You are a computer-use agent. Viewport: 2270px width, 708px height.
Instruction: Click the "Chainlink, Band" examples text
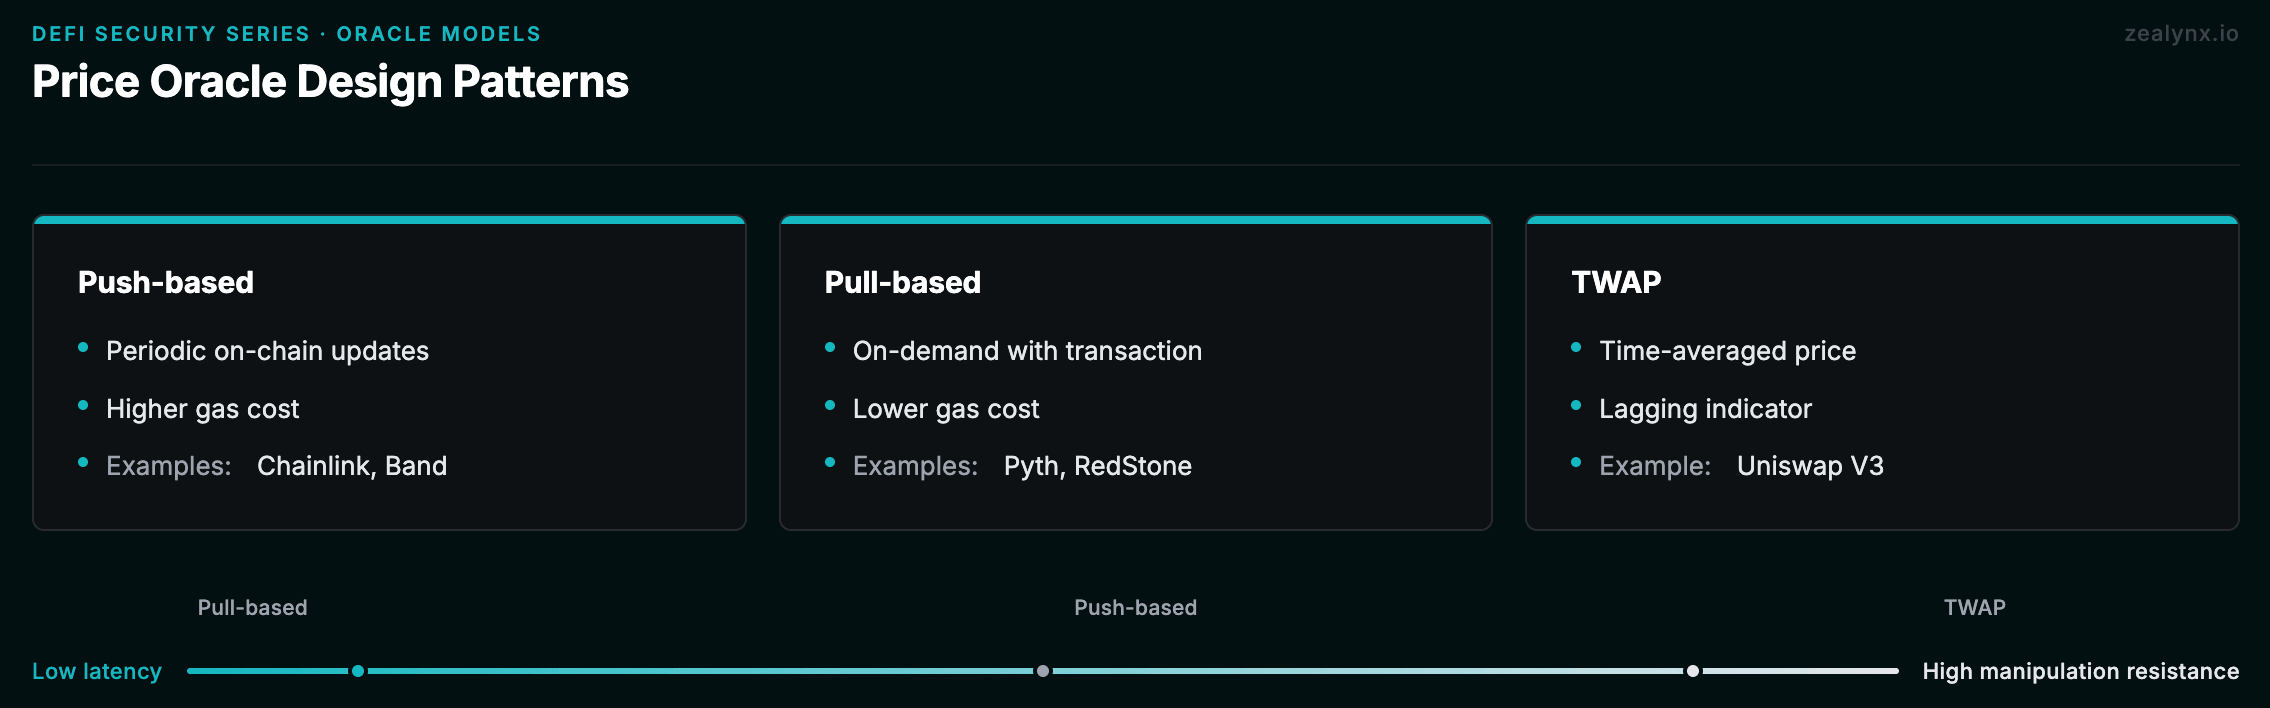(352, 466)
